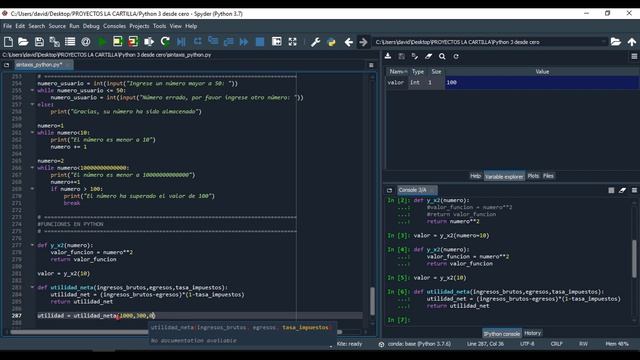This screenshot has width=640, height=360.
Task: Expand the working directory path dropdown
Action: [604, 42]
